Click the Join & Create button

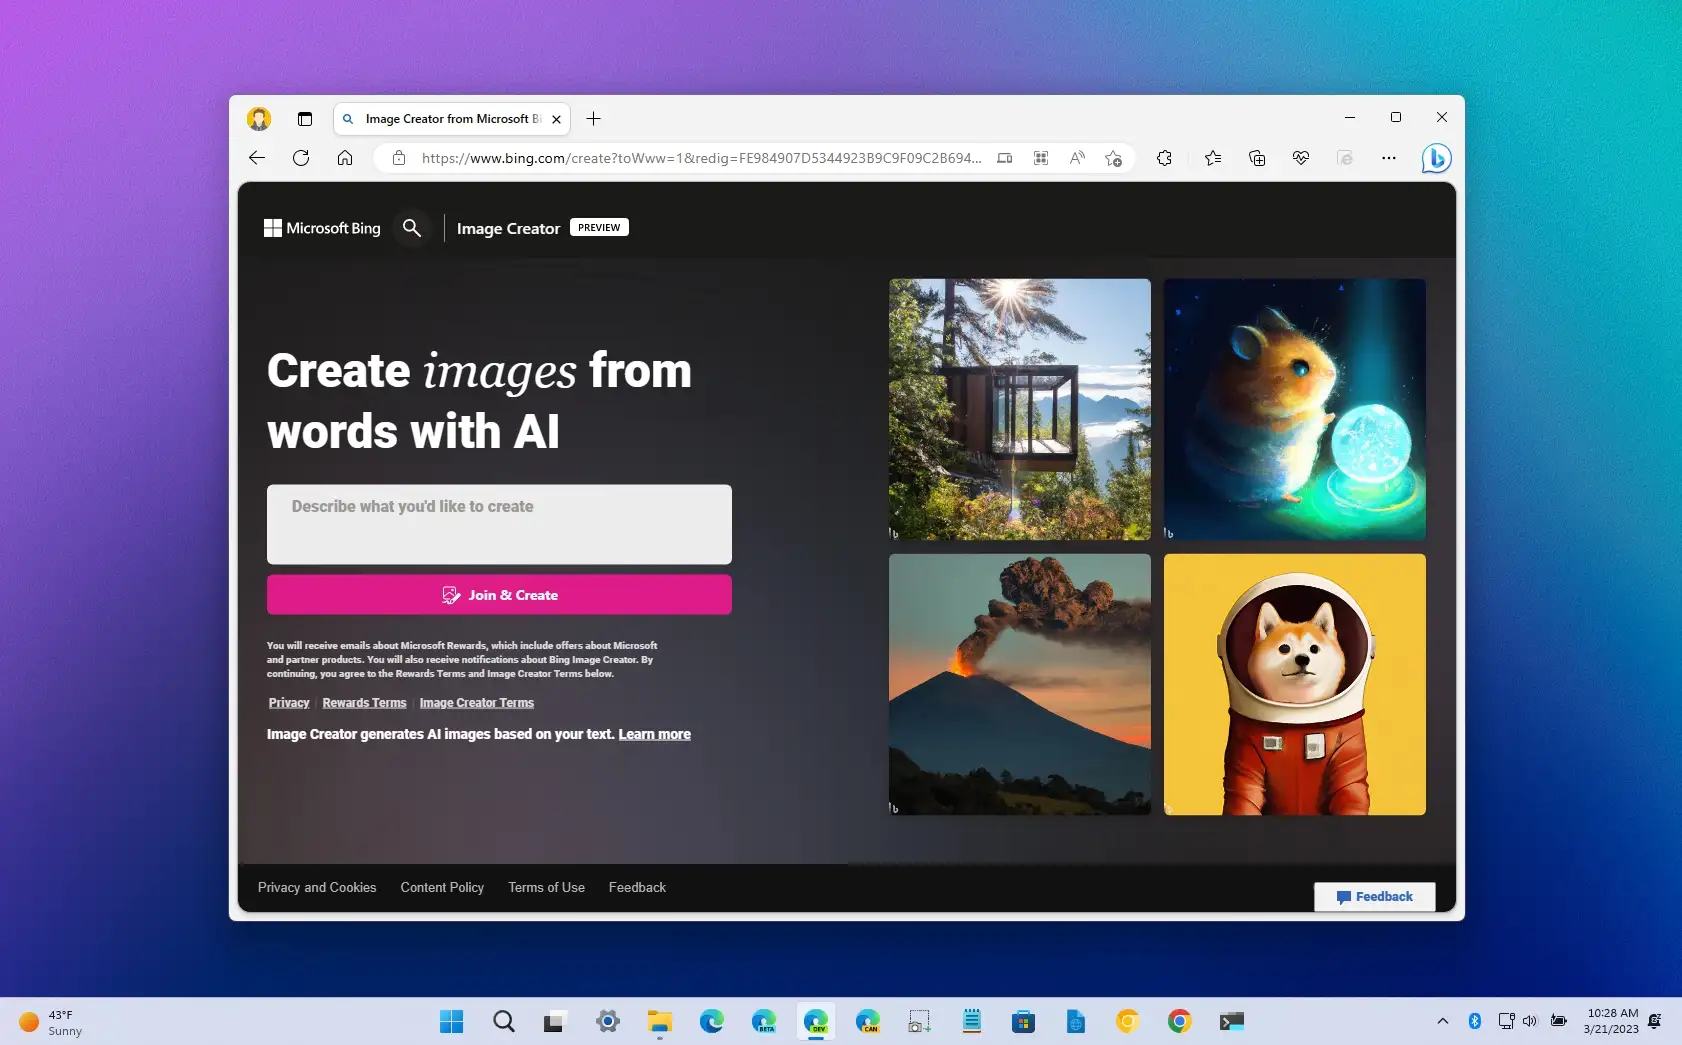click(499, 594)
